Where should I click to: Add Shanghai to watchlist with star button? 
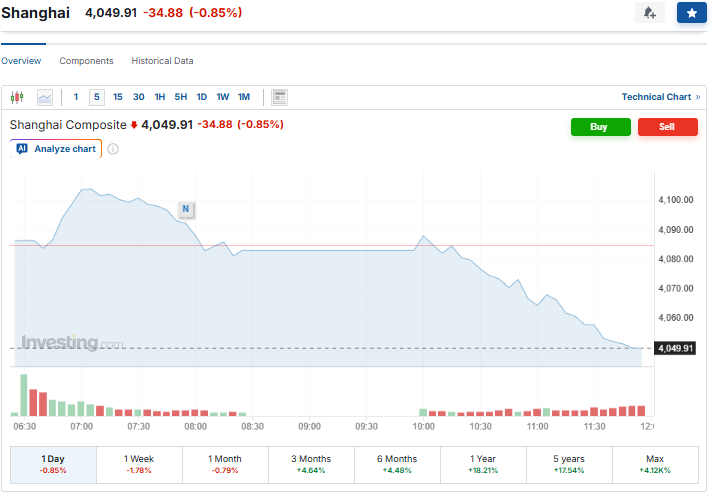(x=691, y=13)
